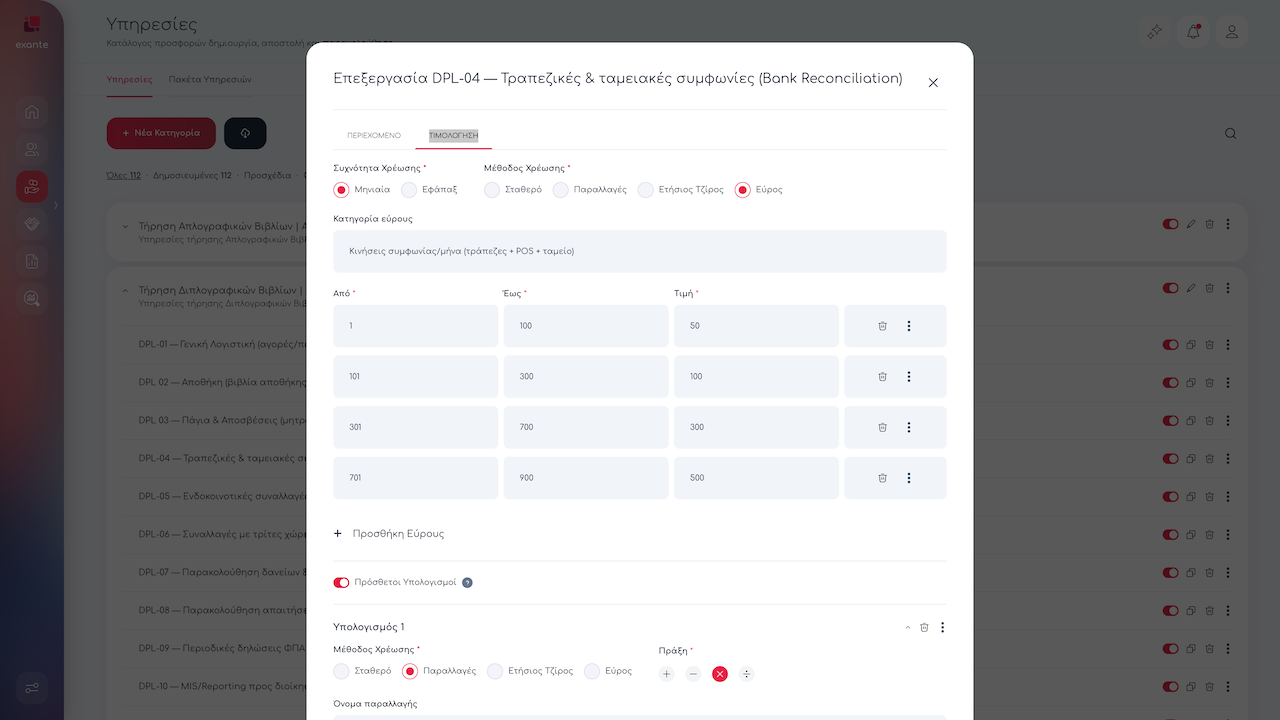The width and height of the screenshot is (1280, 720).
Task: Collapse the Τήρηση Διπλογραφικών Βιβλίων category
Action: pos(125,290)
